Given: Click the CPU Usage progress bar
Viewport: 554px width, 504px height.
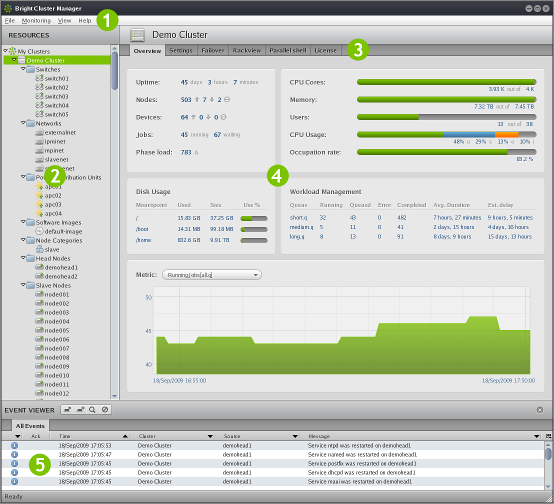Looking at the screenshot, I should 447,134.
